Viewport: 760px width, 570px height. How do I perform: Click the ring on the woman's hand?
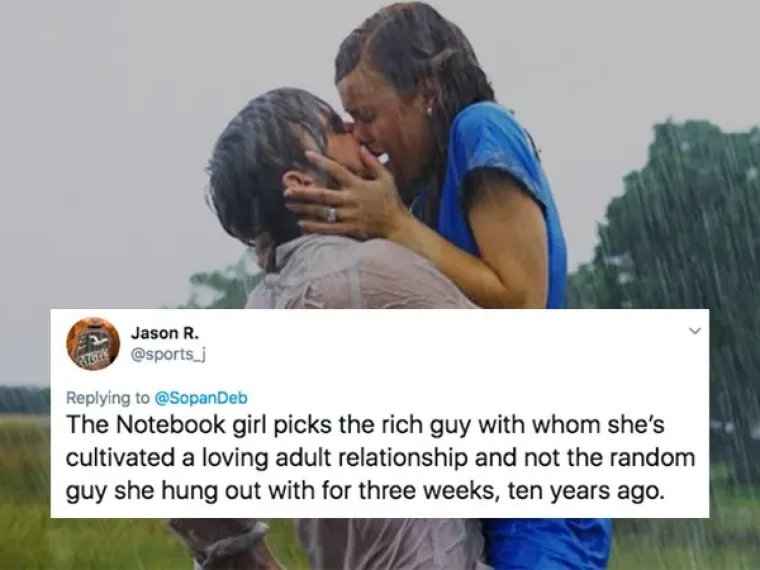332,215
